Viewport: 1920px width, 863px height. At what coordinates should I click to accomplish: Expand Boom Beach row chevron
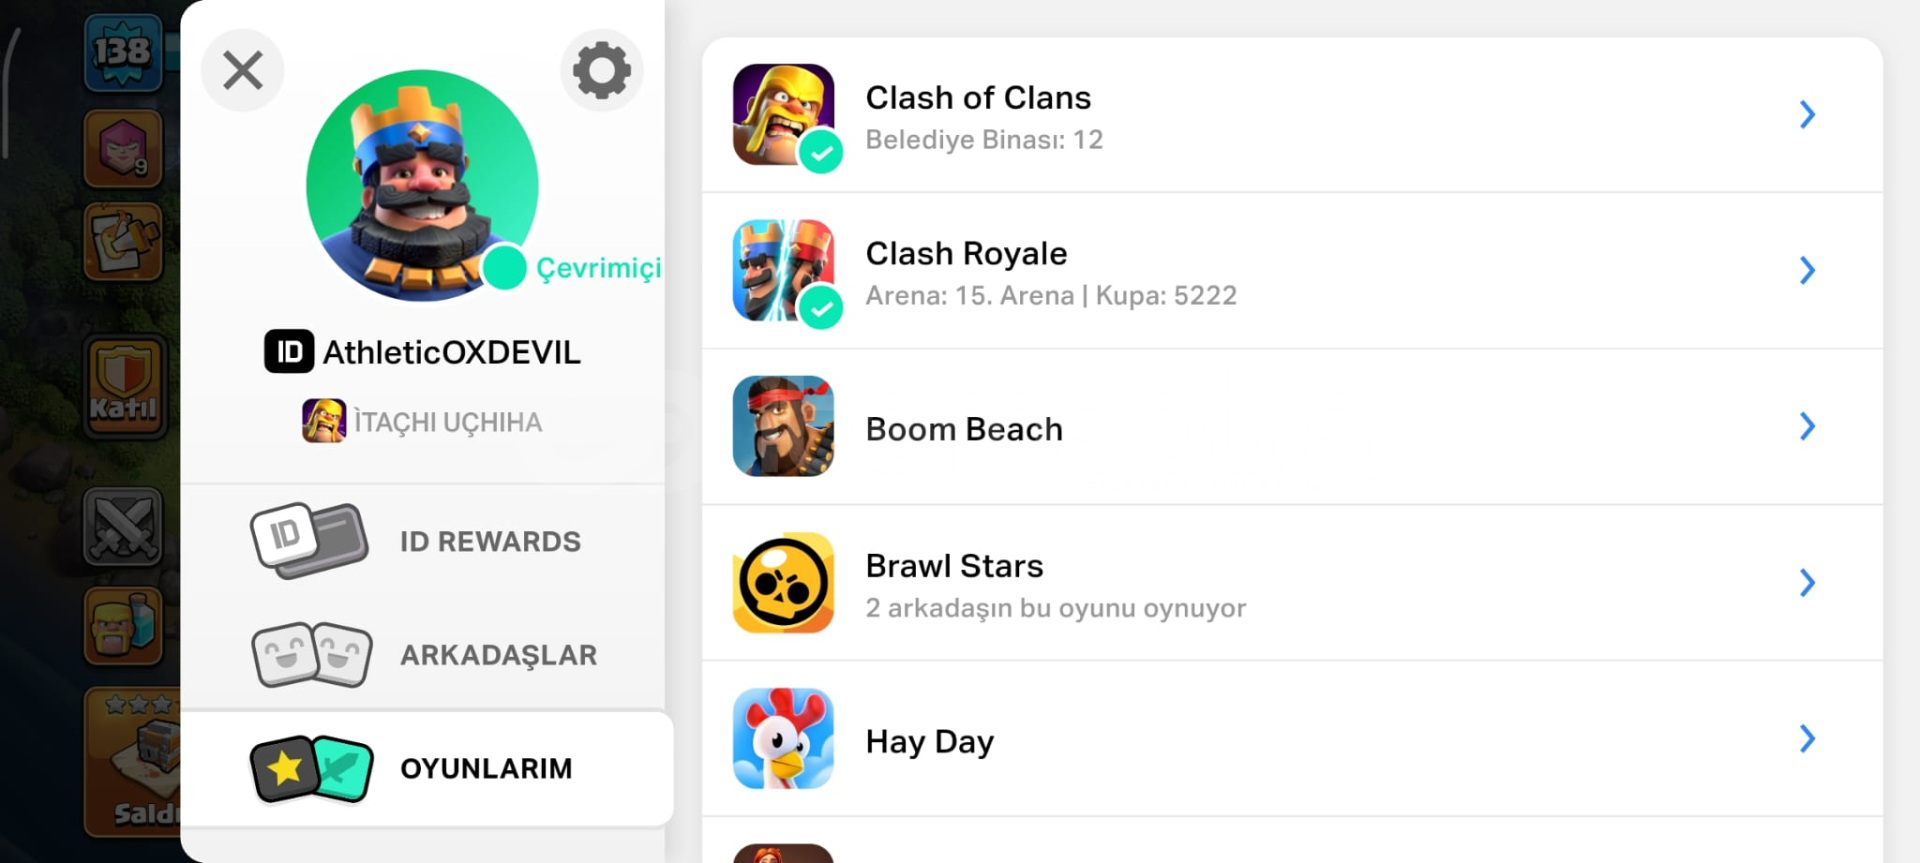(x=1807, y=426)
